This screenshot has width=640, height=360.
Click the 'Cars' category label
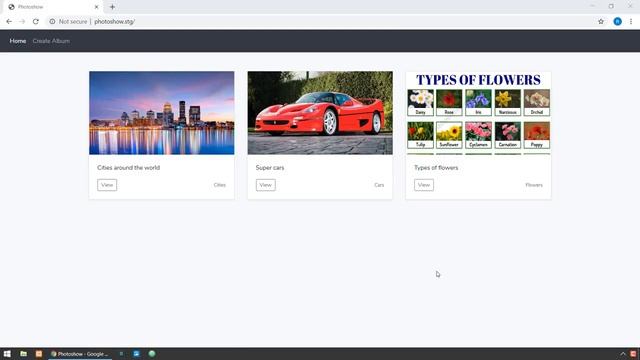379,185
